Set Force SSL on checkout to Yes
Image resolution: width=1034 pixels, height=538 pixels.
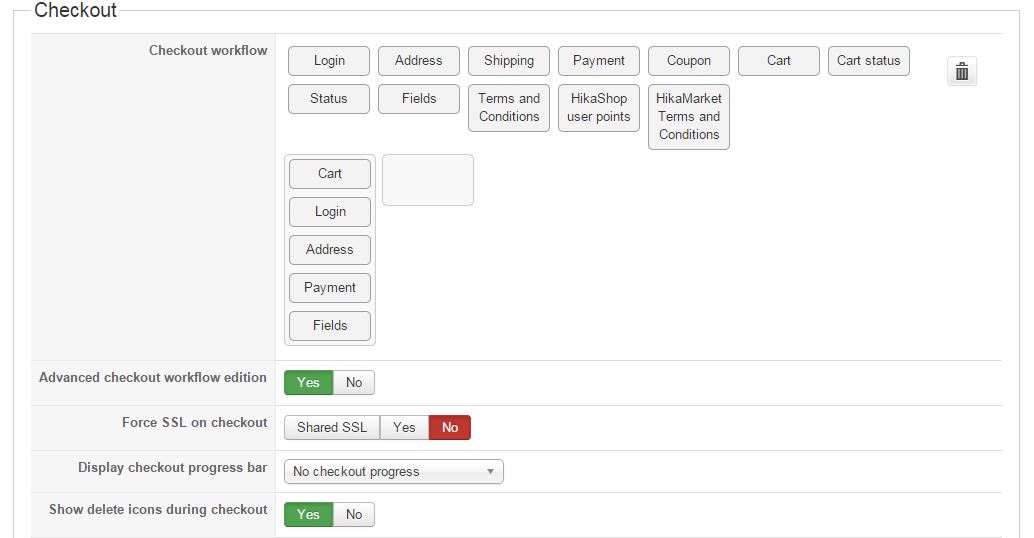tap(404, 427)
